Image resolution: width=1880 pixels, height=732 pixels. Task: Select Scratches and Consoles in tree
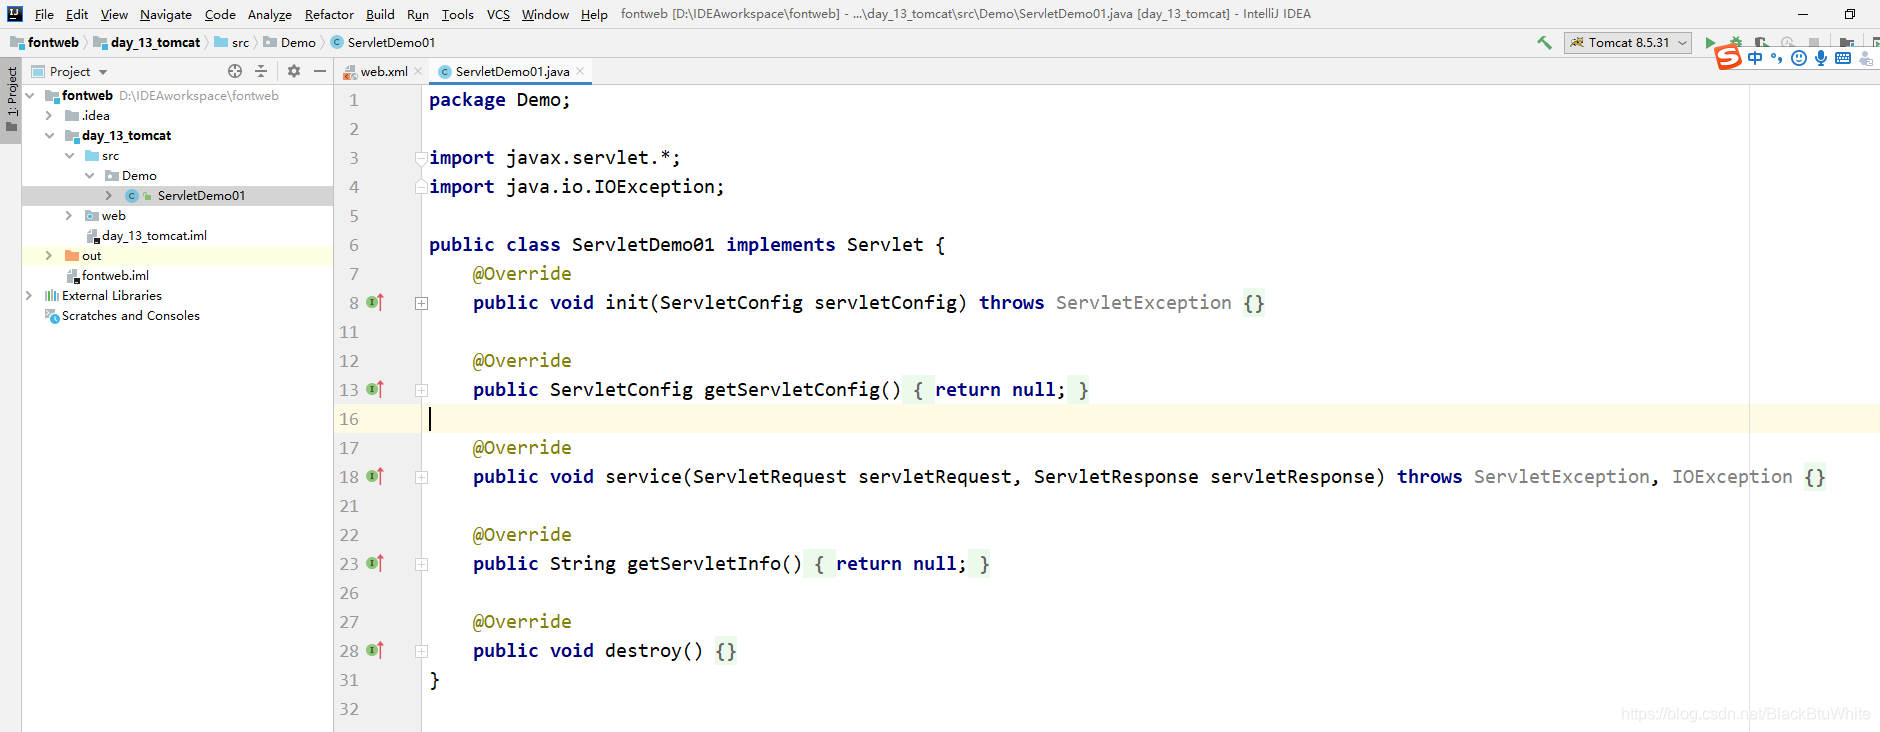click(x=131, y=316)
